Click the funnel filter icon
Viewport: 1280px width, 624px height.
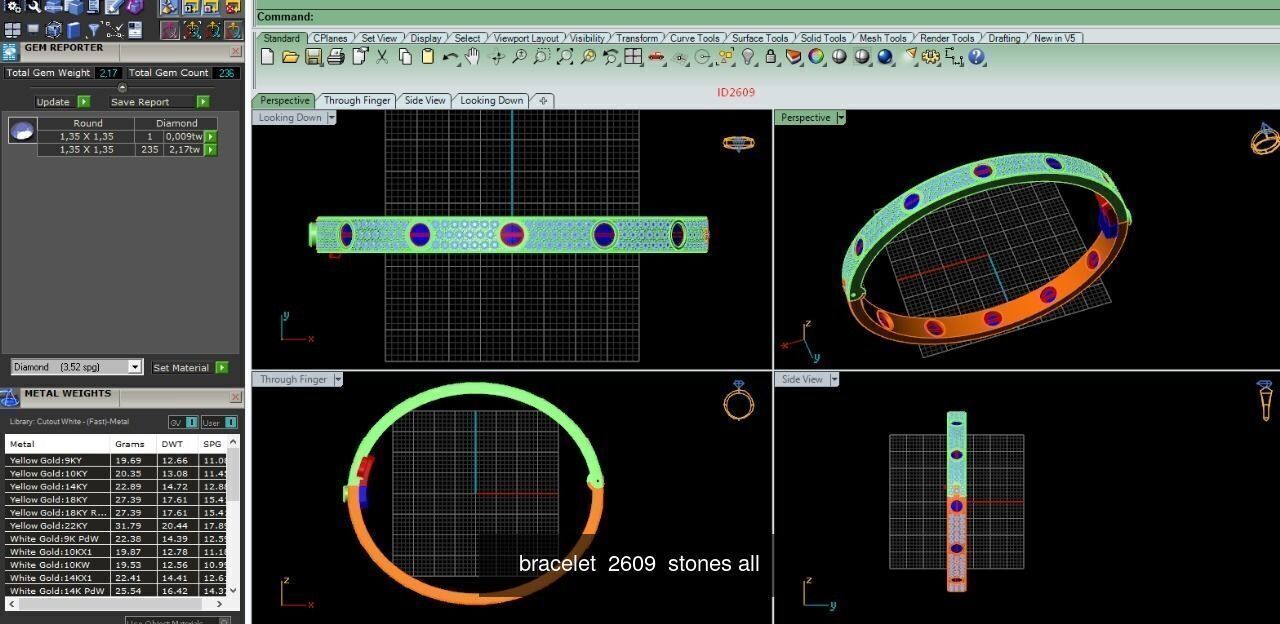(x=93, y=30)
